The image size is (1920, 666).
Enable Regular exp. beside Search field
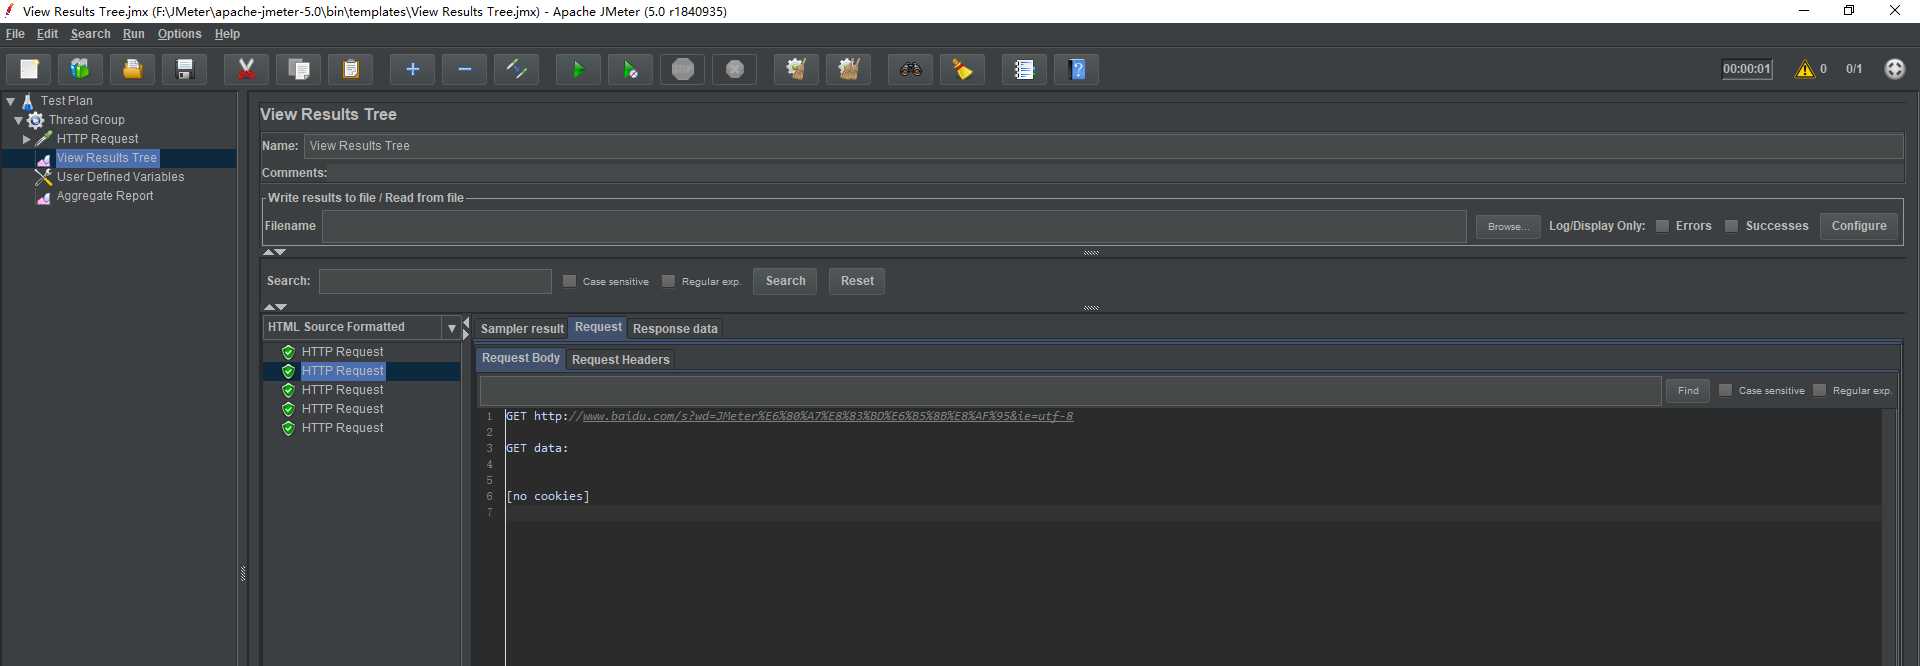pyautogui.click(x=668, y=281)
